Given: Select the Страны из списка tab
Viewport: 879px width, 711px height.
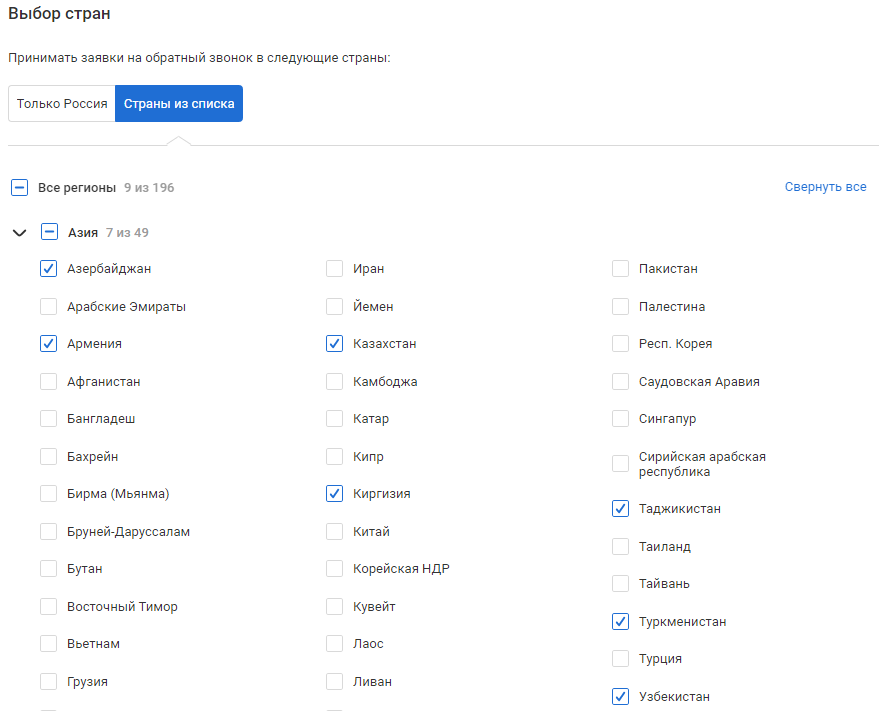Looking at the screenshot, I should [179, 104].
